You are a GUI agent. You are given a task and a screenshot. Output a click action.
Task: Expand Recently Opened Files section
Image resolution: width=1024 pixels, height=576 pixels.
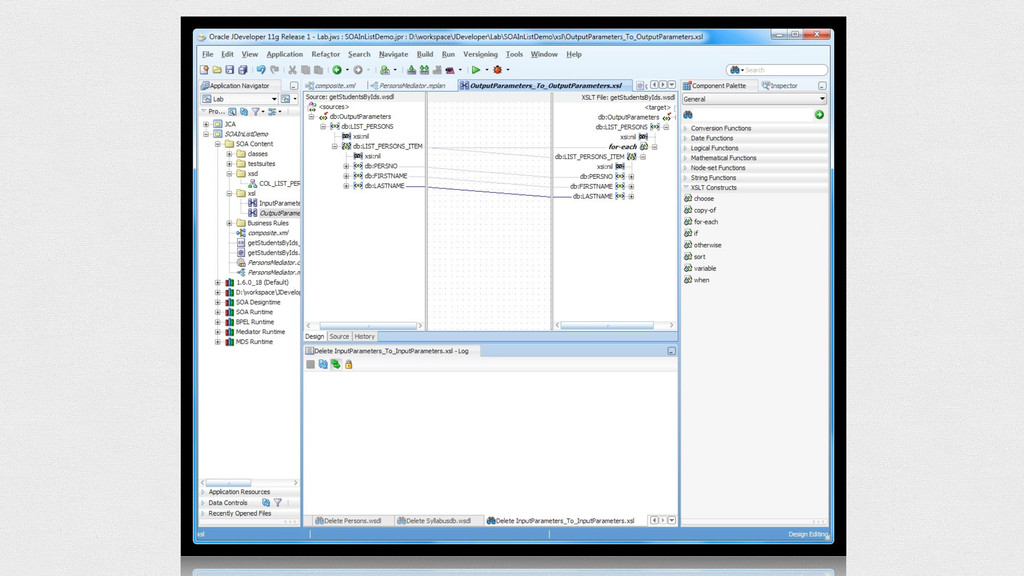203,514
